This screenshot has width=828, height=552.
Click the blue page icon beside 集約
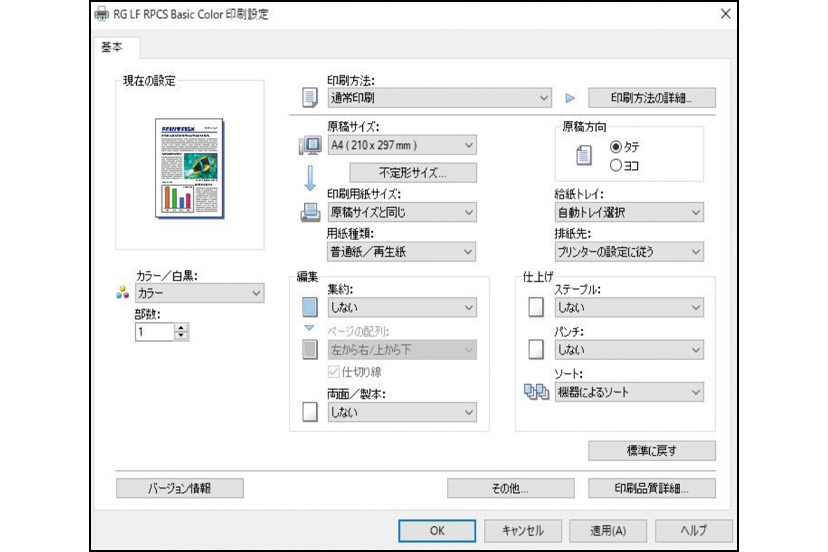pyautogui.click(x=310, y=307)
